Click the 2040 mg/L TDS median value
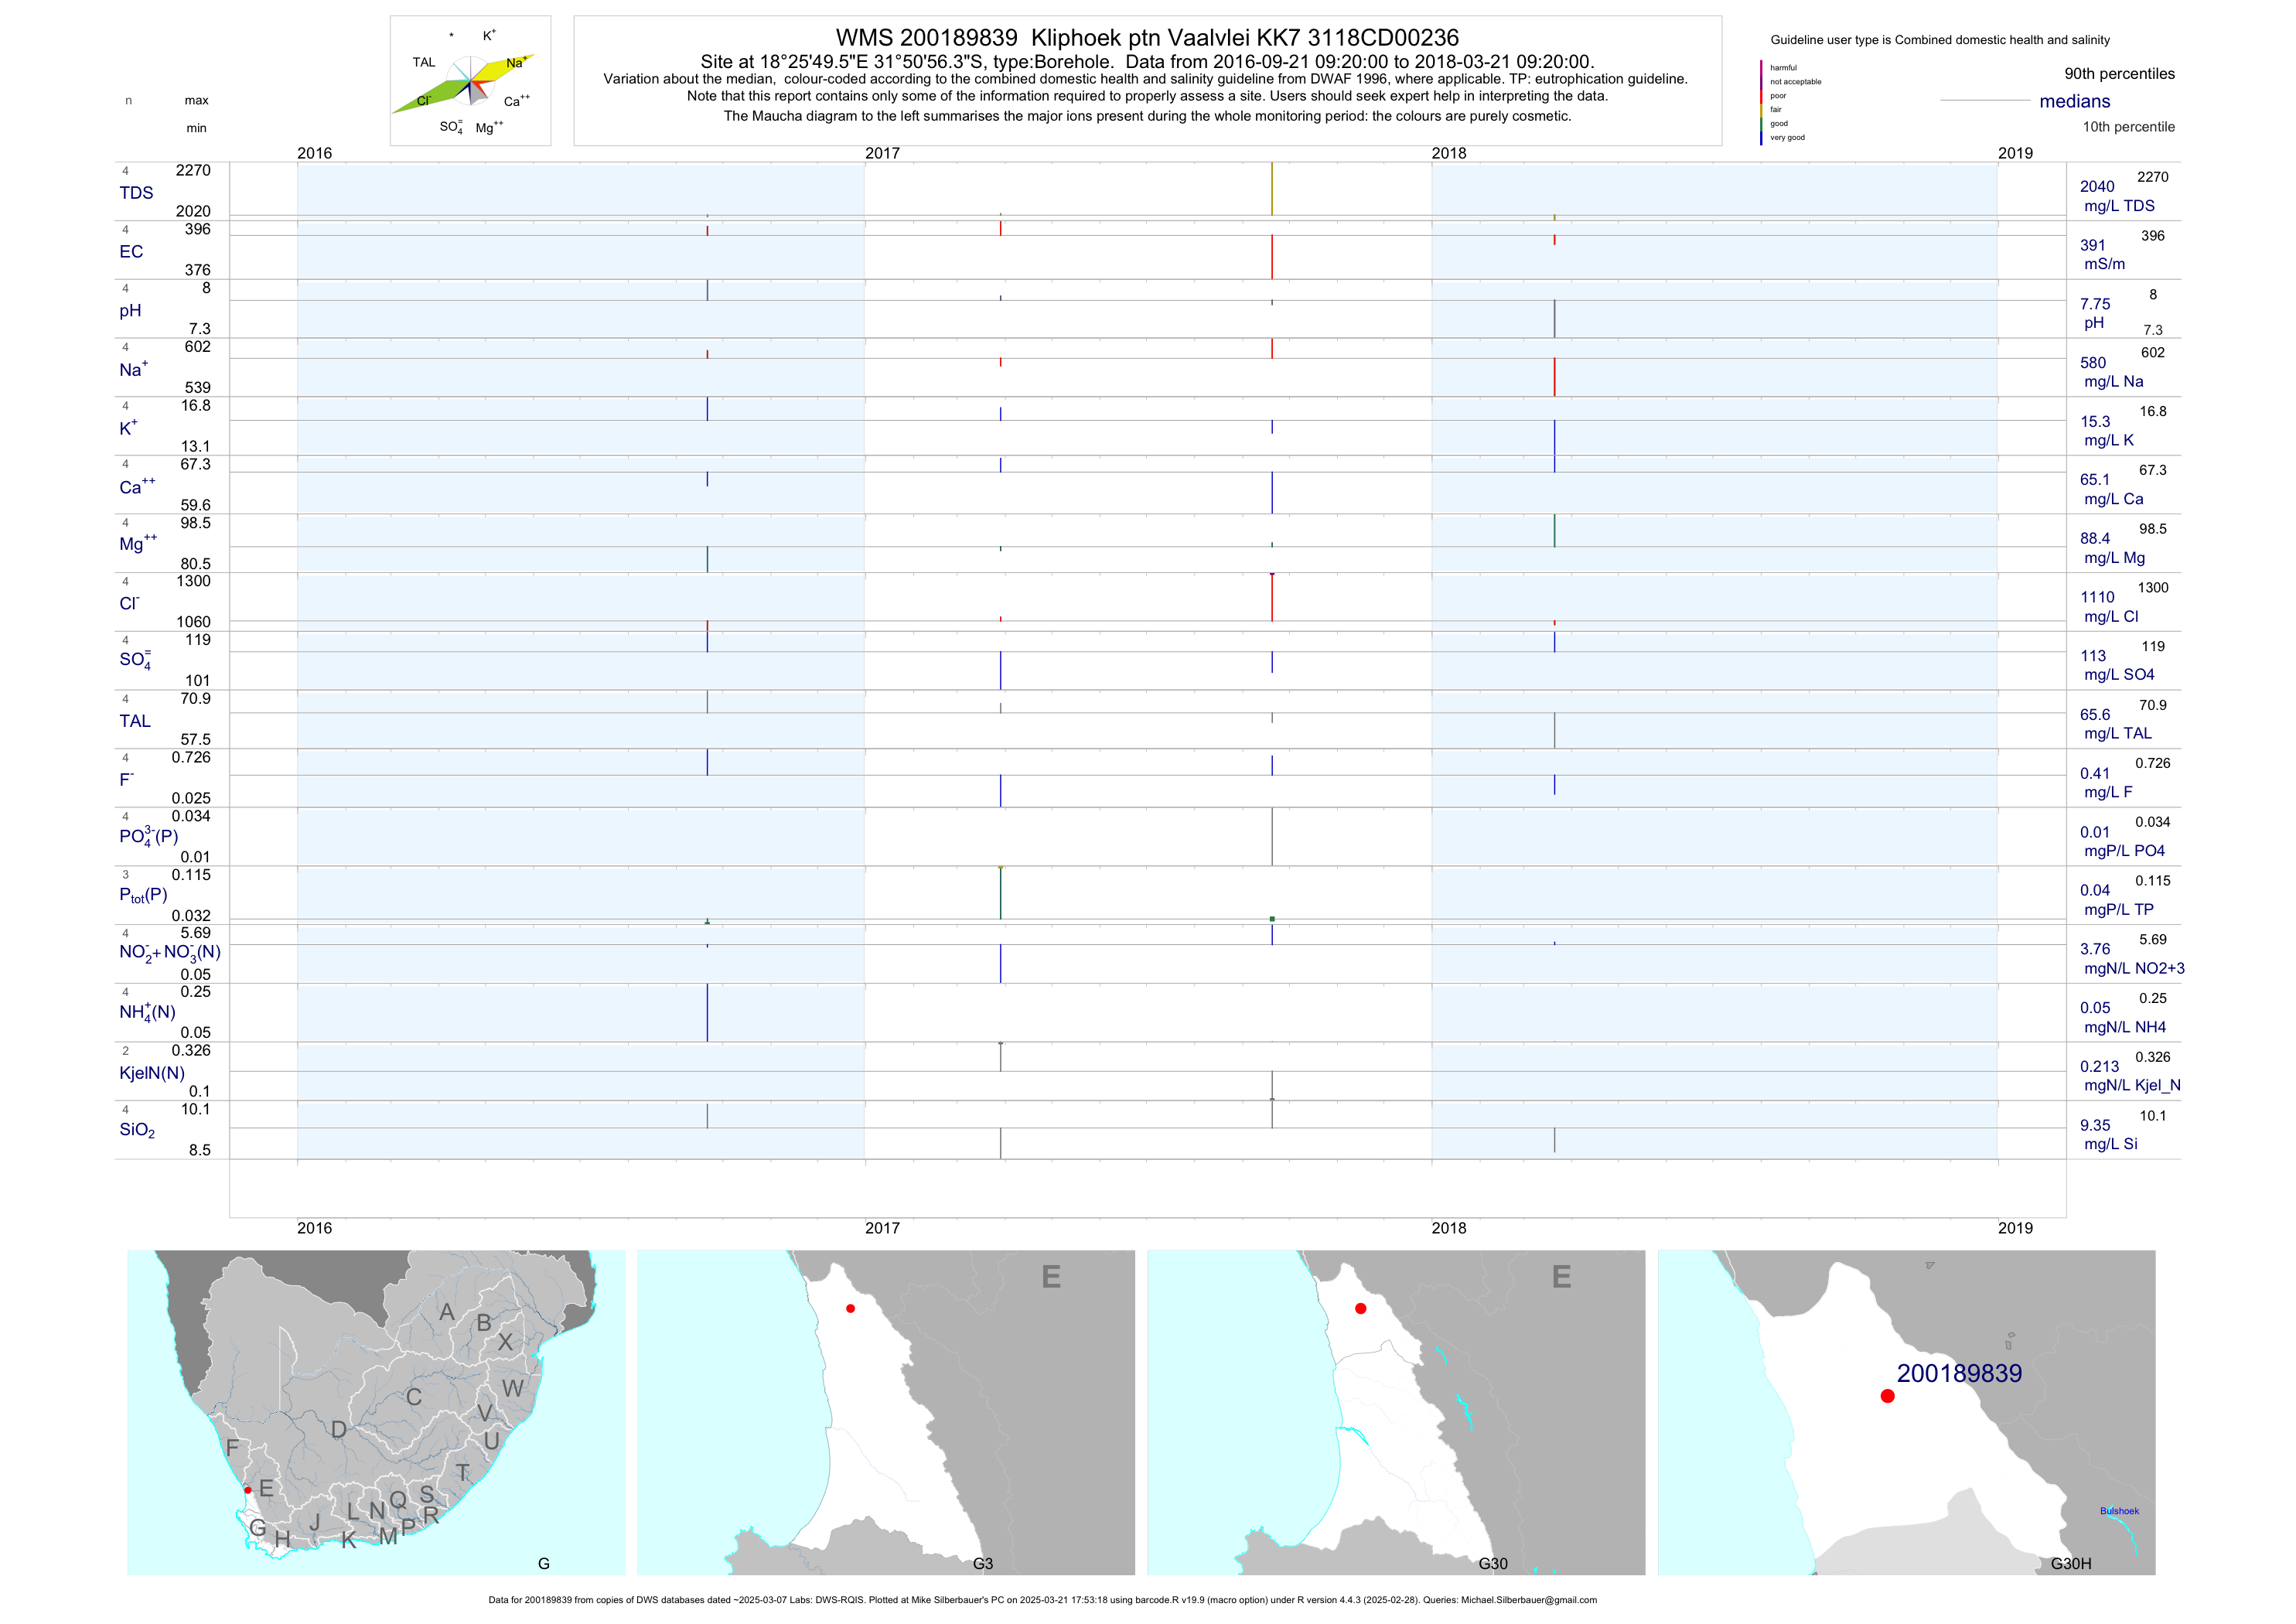The width and height of the screenshot is (2296, 1624). click(x=2097, y=187)
